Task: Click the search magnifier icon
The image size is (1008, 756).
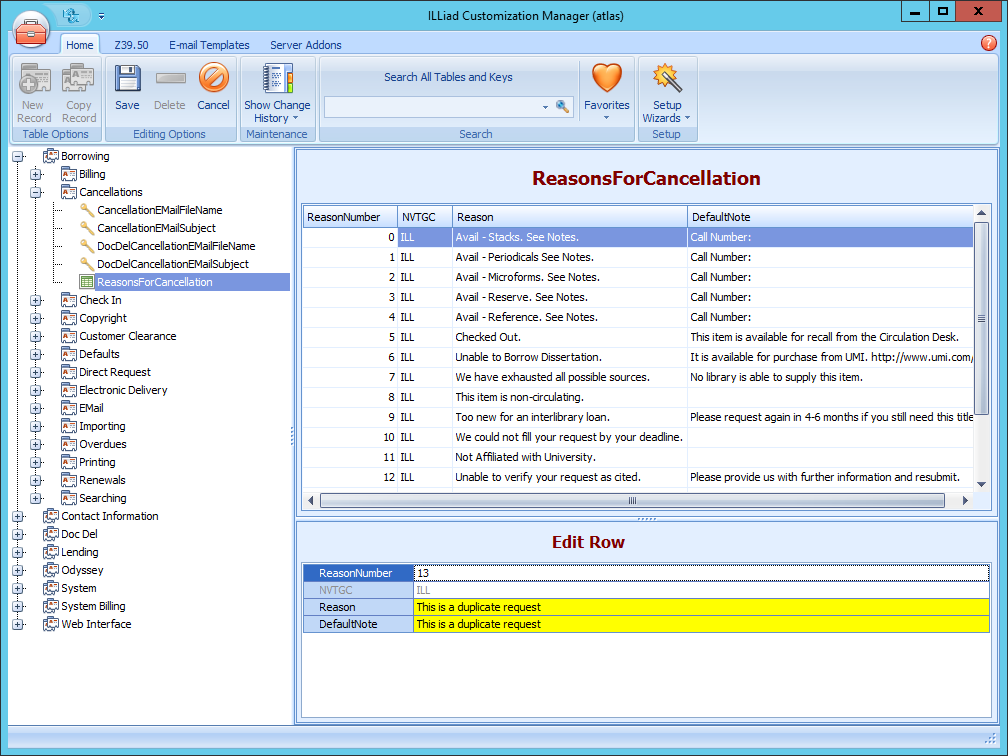Action: pyautogui.click(x=562, y=106)
